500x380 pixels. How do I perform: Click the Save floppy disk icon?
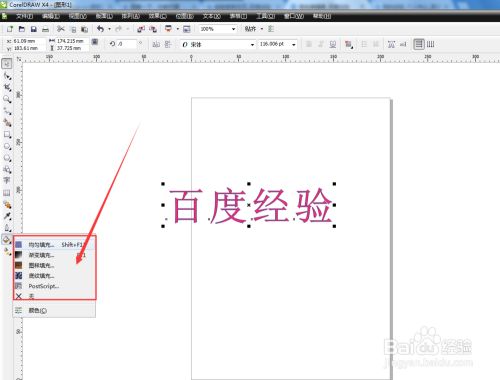point(34,29)
